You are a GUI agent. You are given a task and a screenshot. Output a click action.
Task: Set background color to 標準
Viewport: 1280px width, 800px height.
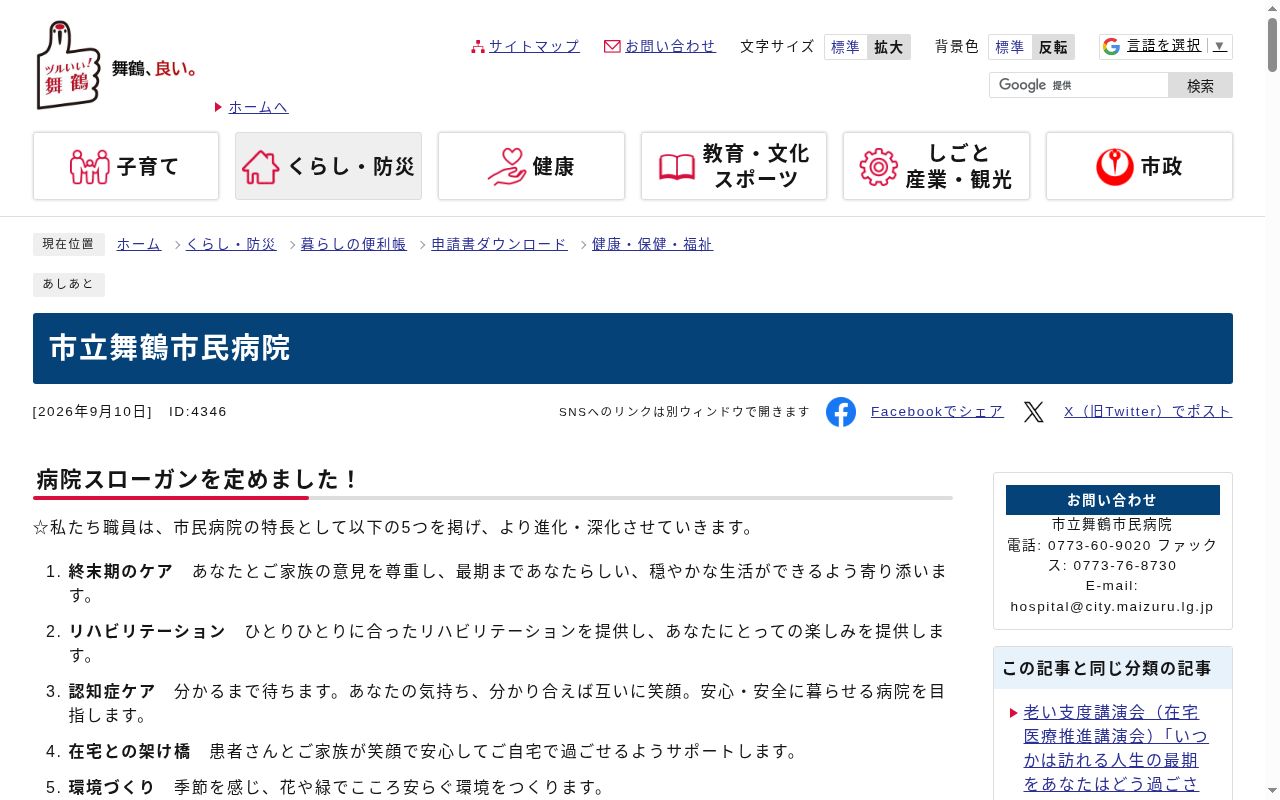pyautogui.click(x=1010, y=47)
